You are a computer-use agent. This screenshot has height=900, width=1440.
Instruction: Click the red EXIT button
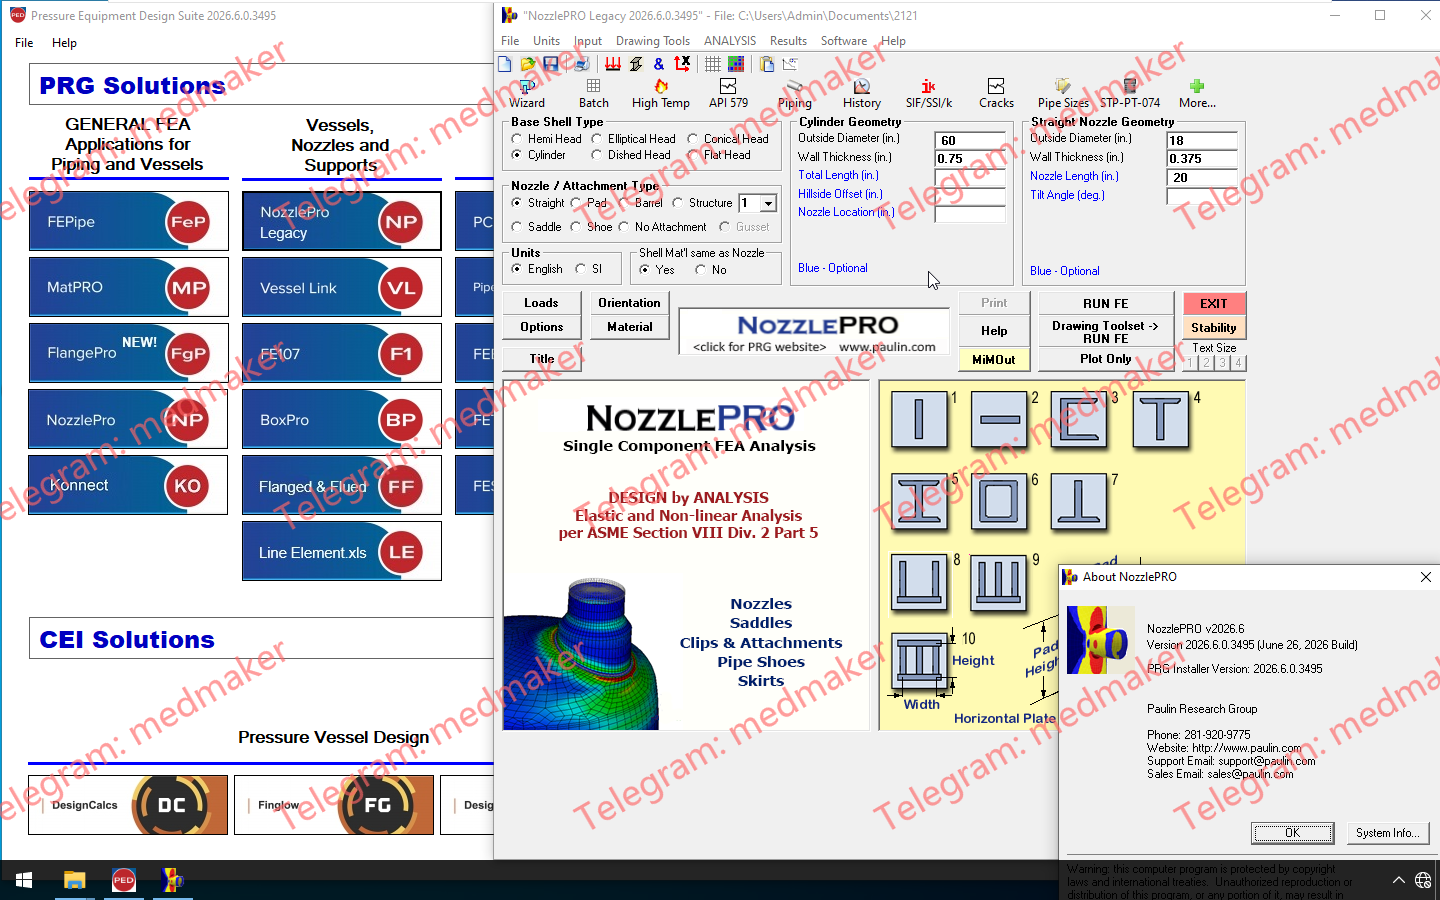coord(1214,303)
